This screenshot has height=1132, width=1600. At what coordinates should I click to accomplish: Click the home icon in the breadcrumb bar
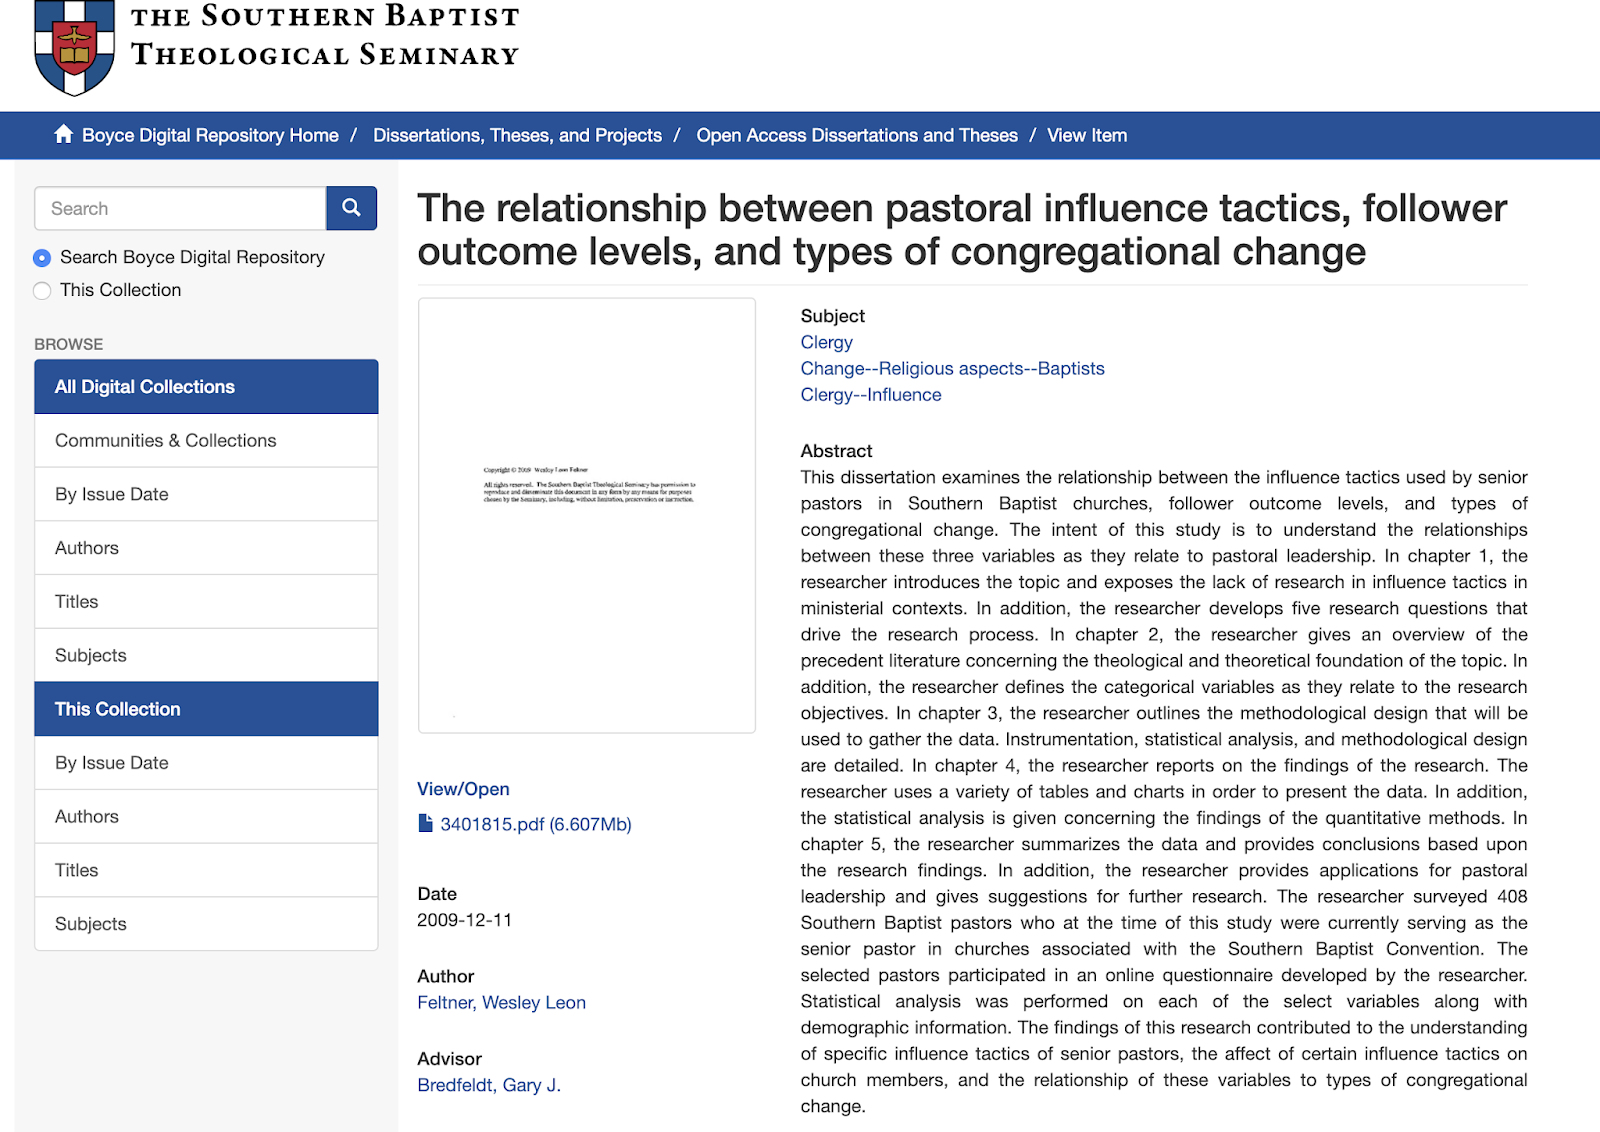(64, 134)
